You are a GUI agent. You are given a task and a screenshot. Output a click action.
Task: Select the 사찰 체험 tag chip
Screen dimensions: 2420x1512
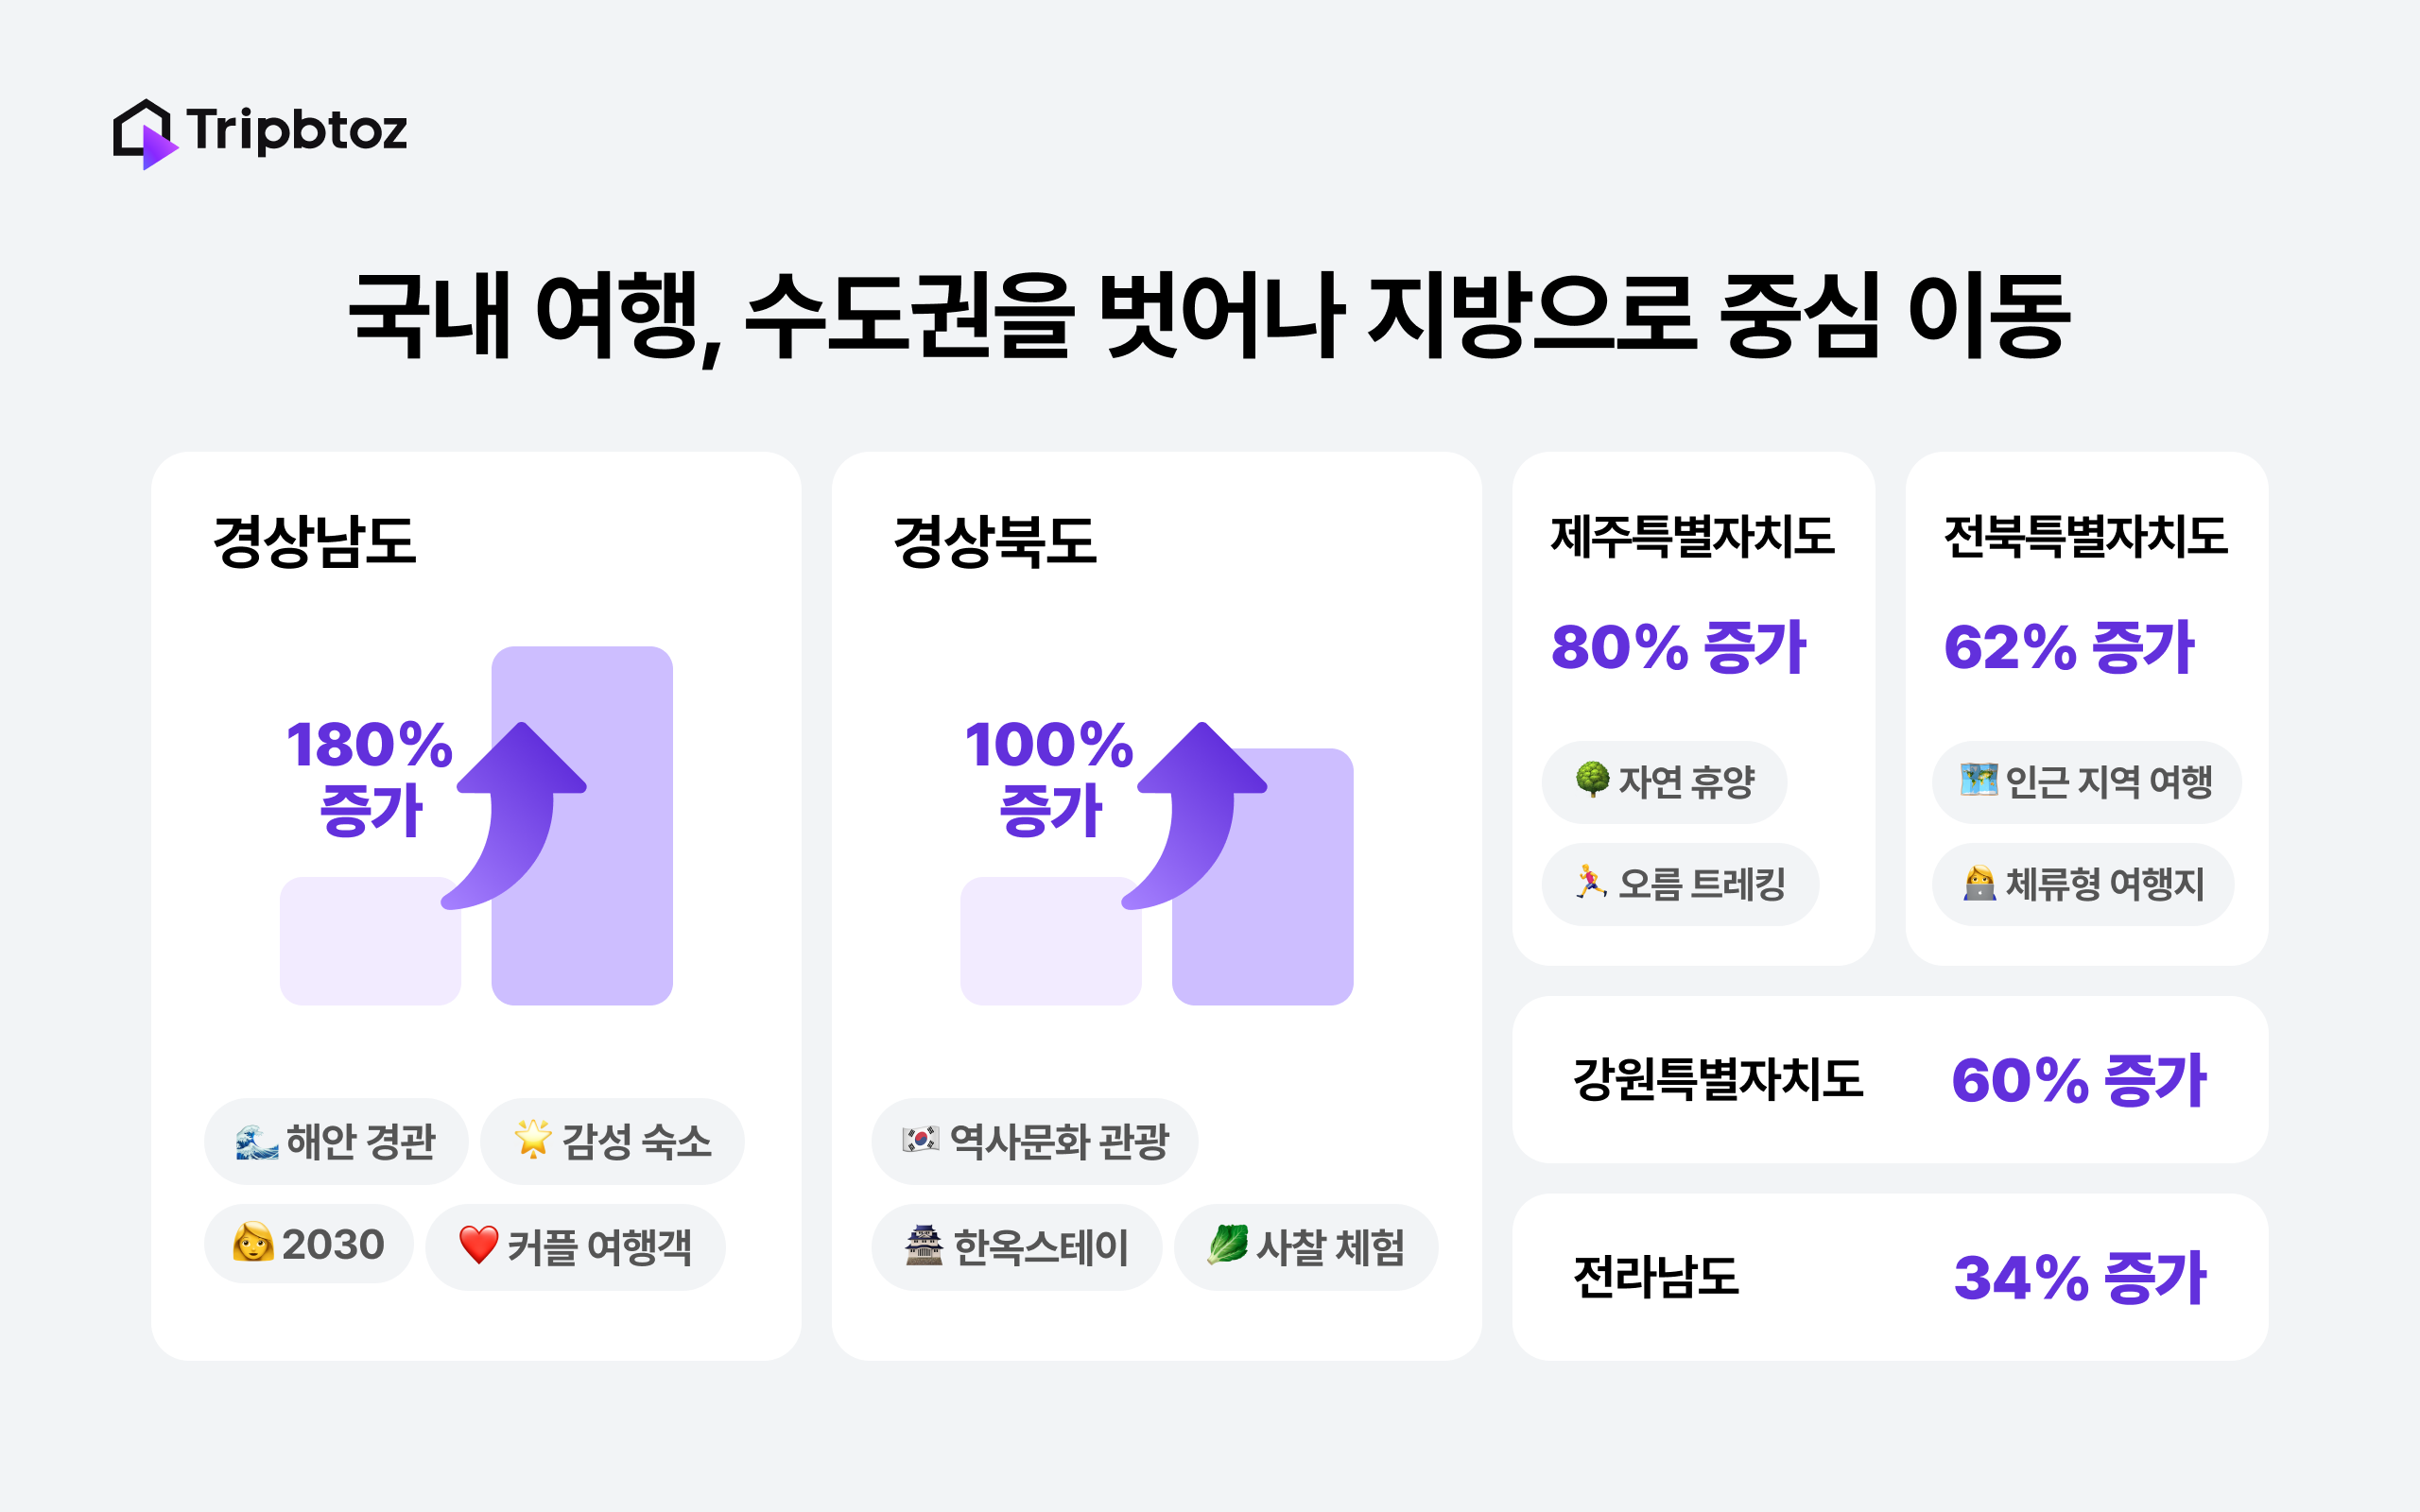pyautogui.click(x=1305, y=1247)
